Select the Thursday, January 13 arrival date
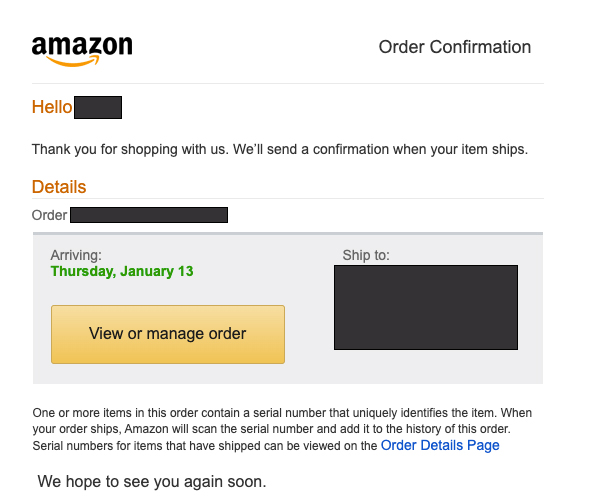This screenshot has height=500, width=595. 122,271
